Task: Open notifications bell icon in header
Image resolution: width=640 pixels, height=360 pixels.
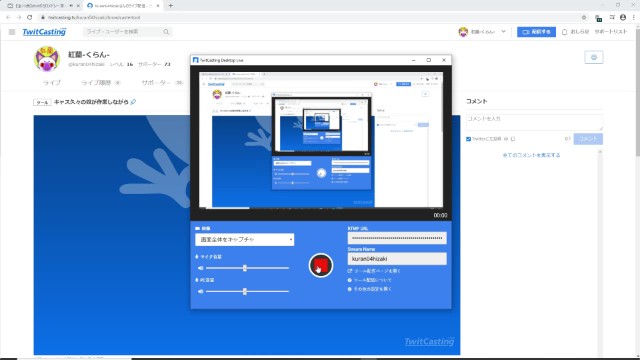Action: (564, 32)
